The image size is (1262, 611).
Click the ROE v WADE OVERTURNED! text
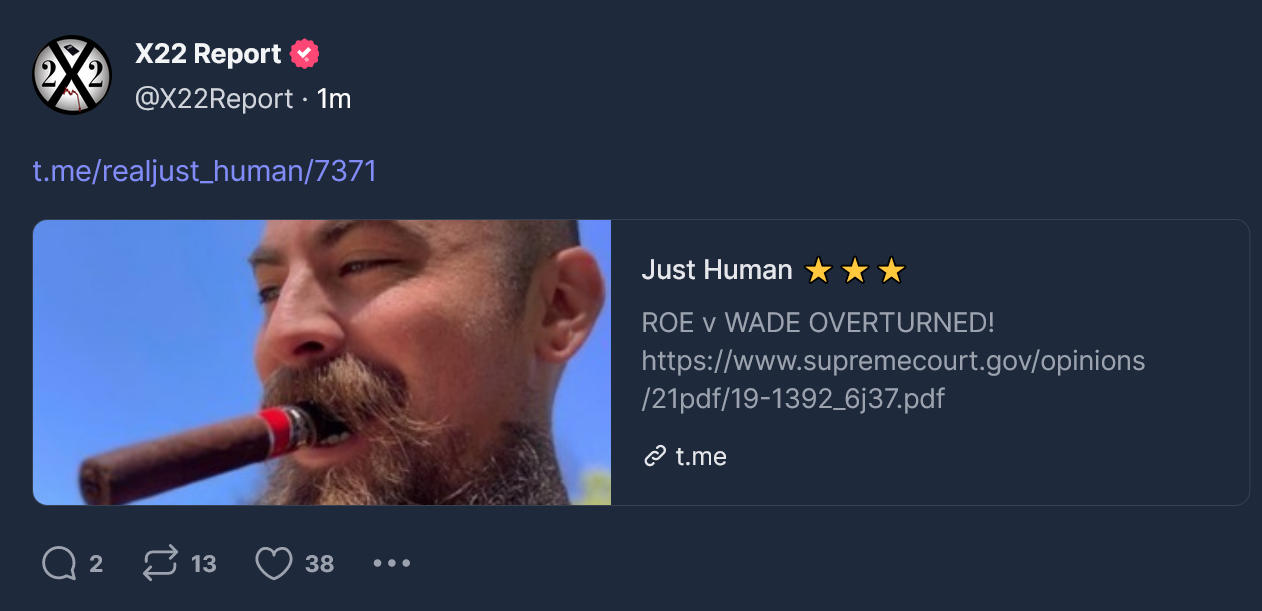click(x=818, y=323)
